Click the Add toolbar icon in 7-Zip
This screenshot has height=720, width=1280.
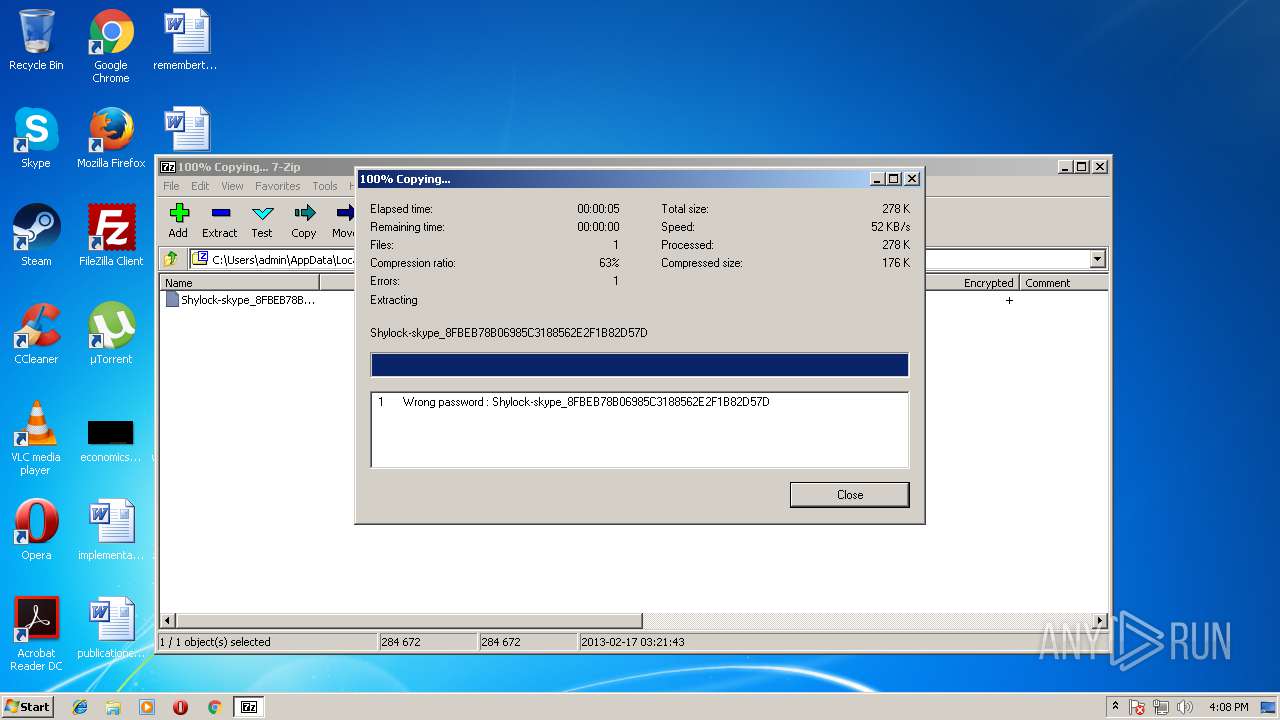tap(178, 220)
